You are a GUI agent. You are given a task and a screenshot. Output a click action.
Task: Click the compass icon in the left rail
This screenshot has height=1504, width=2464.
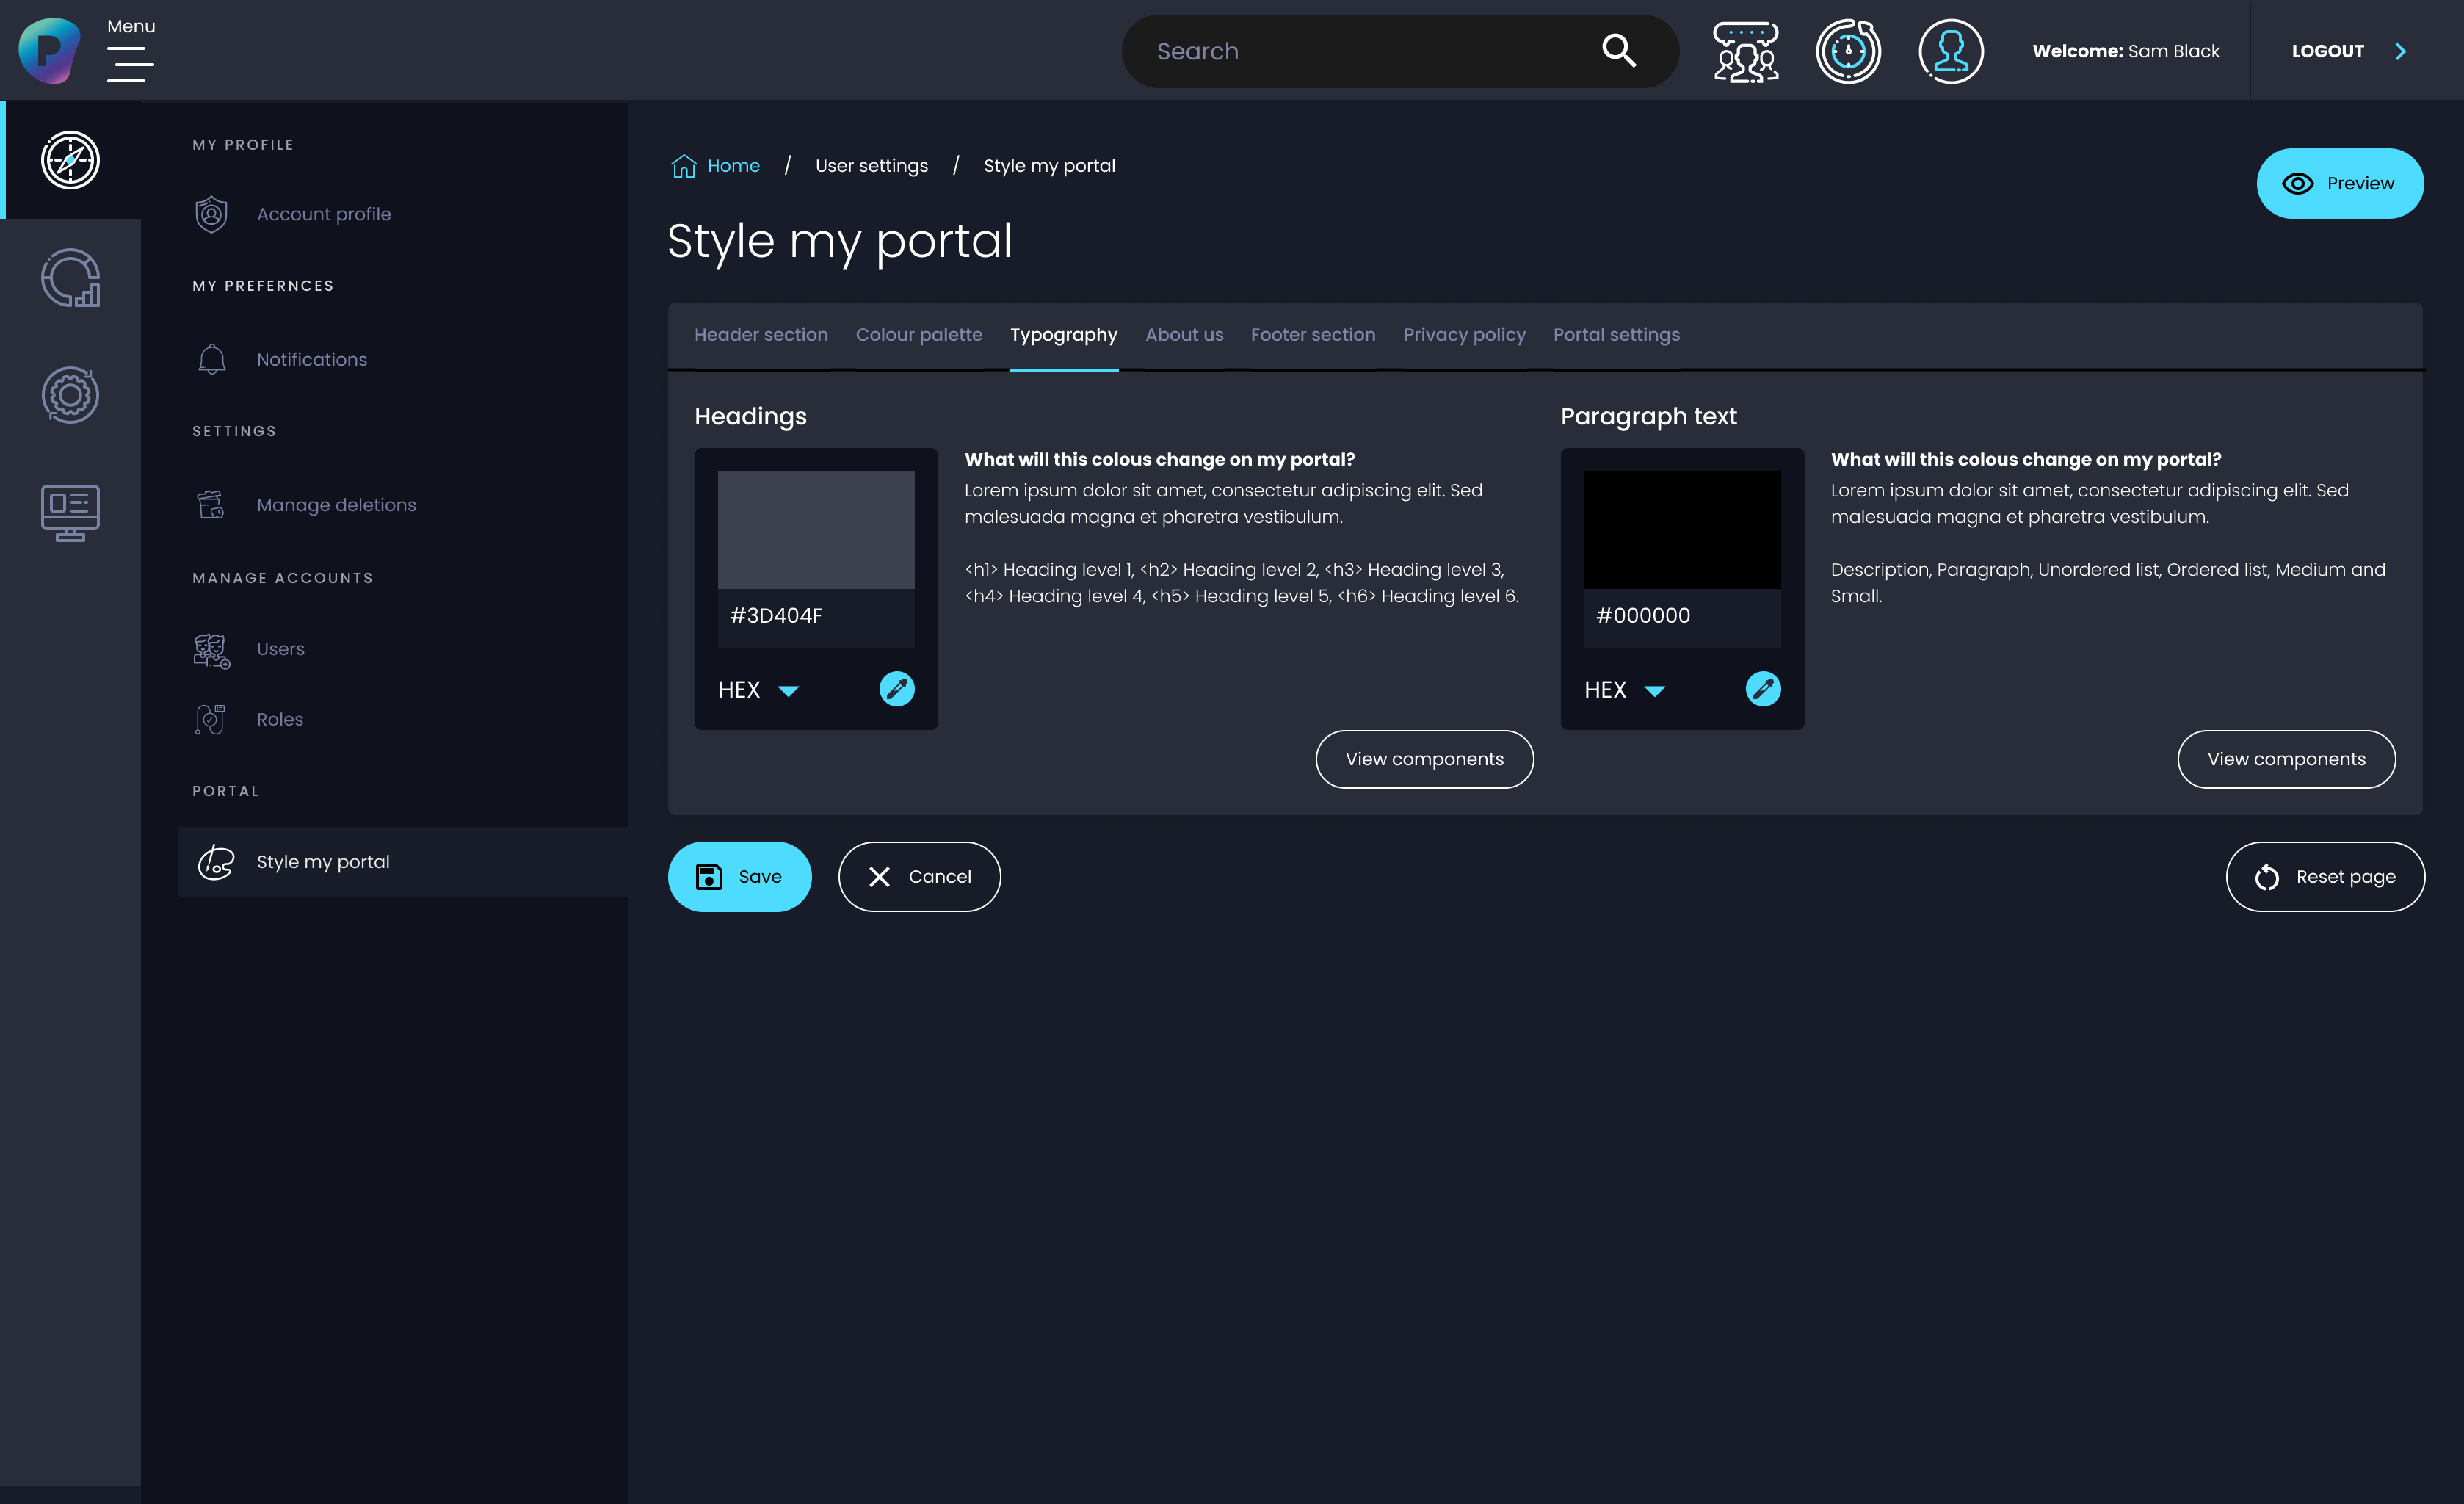pyautogui.click(x=70, y=160)
